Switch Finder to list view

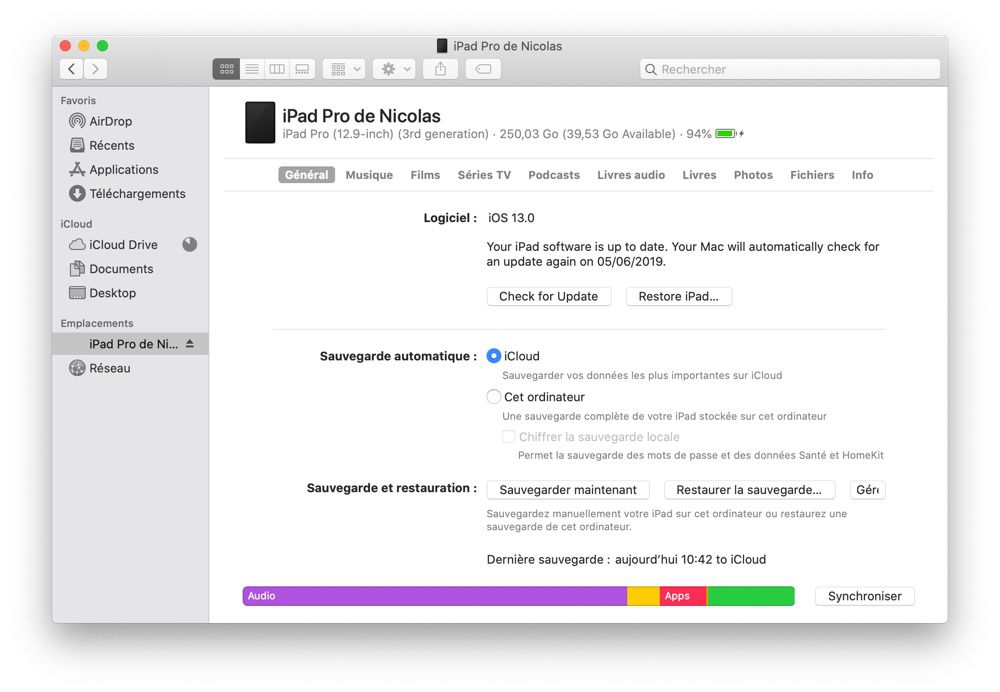pos(252,69)
